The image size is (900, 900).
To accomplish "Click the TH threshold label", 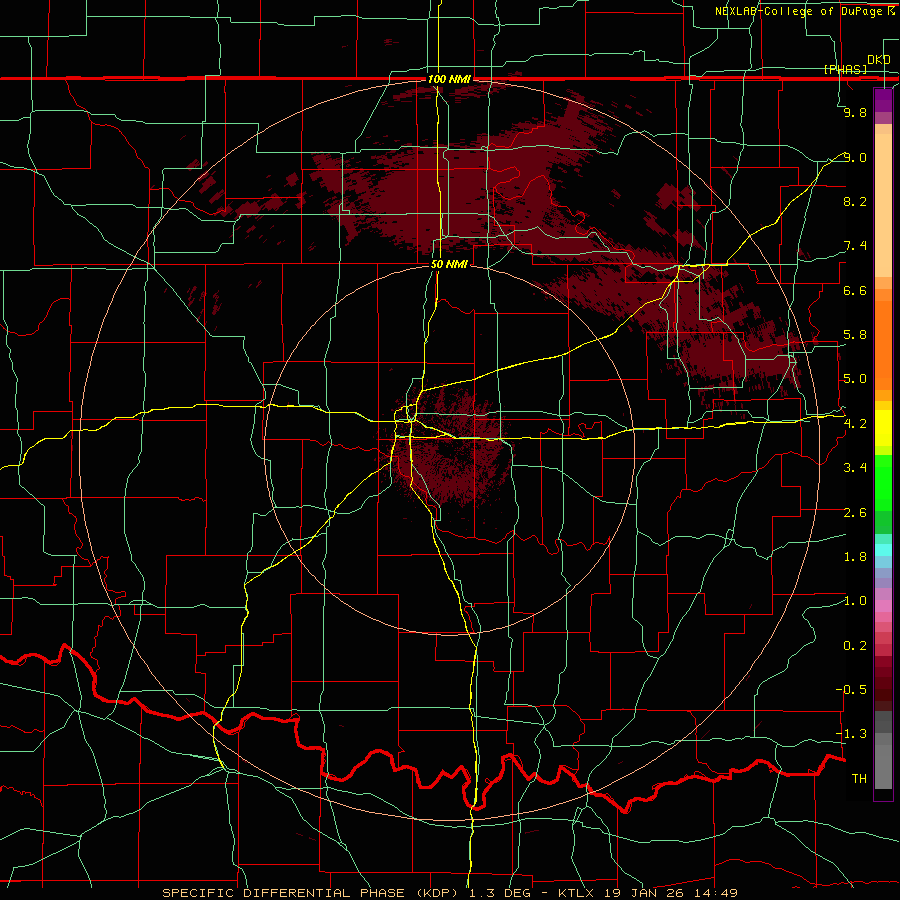I will pos(859,779).
